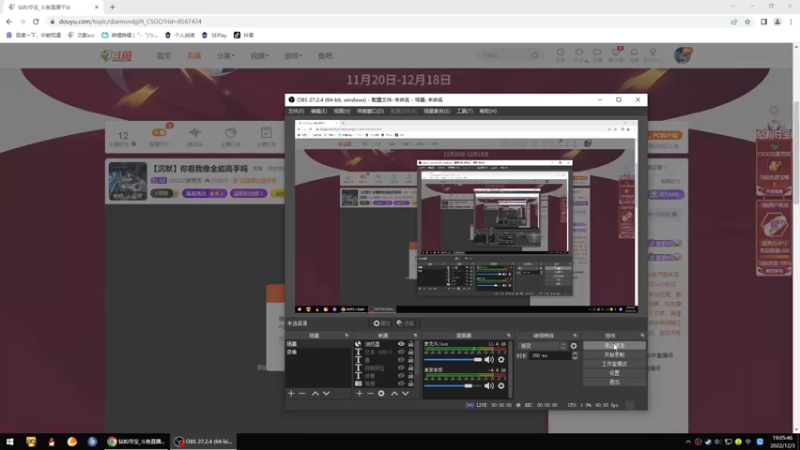Adjust the 桌面音频 volume slider

pyautogui.click(x=453, y=386)
